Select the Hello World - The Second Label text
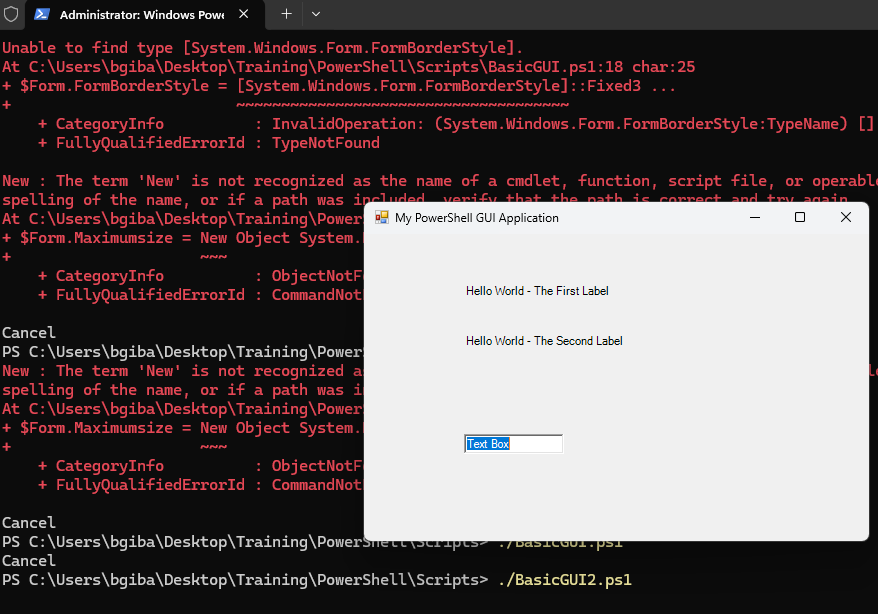 (x=544, y=340)
